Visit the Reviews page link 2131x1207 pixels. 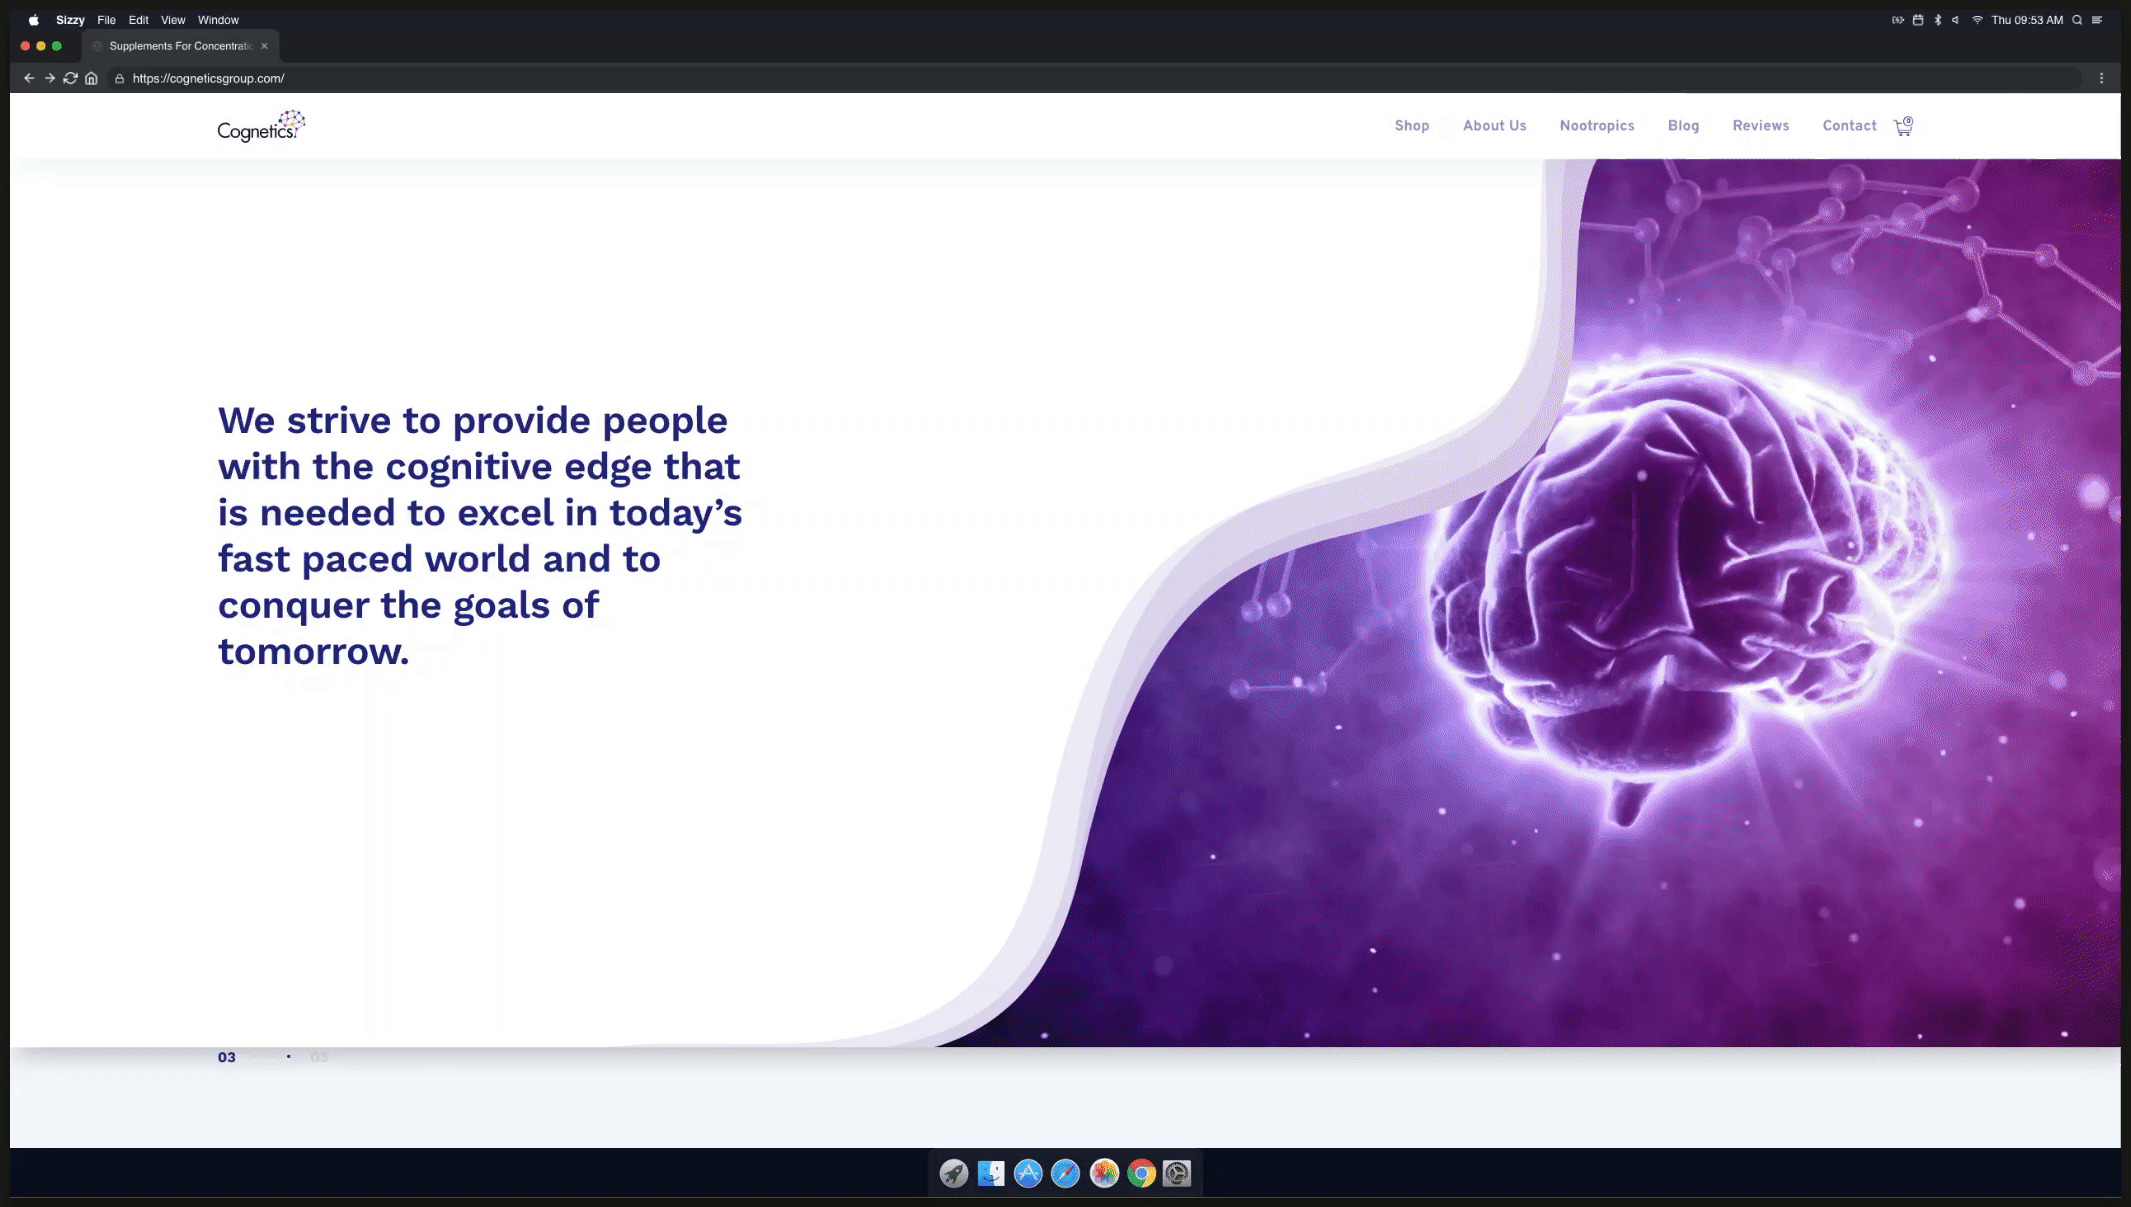(1760, 126)
